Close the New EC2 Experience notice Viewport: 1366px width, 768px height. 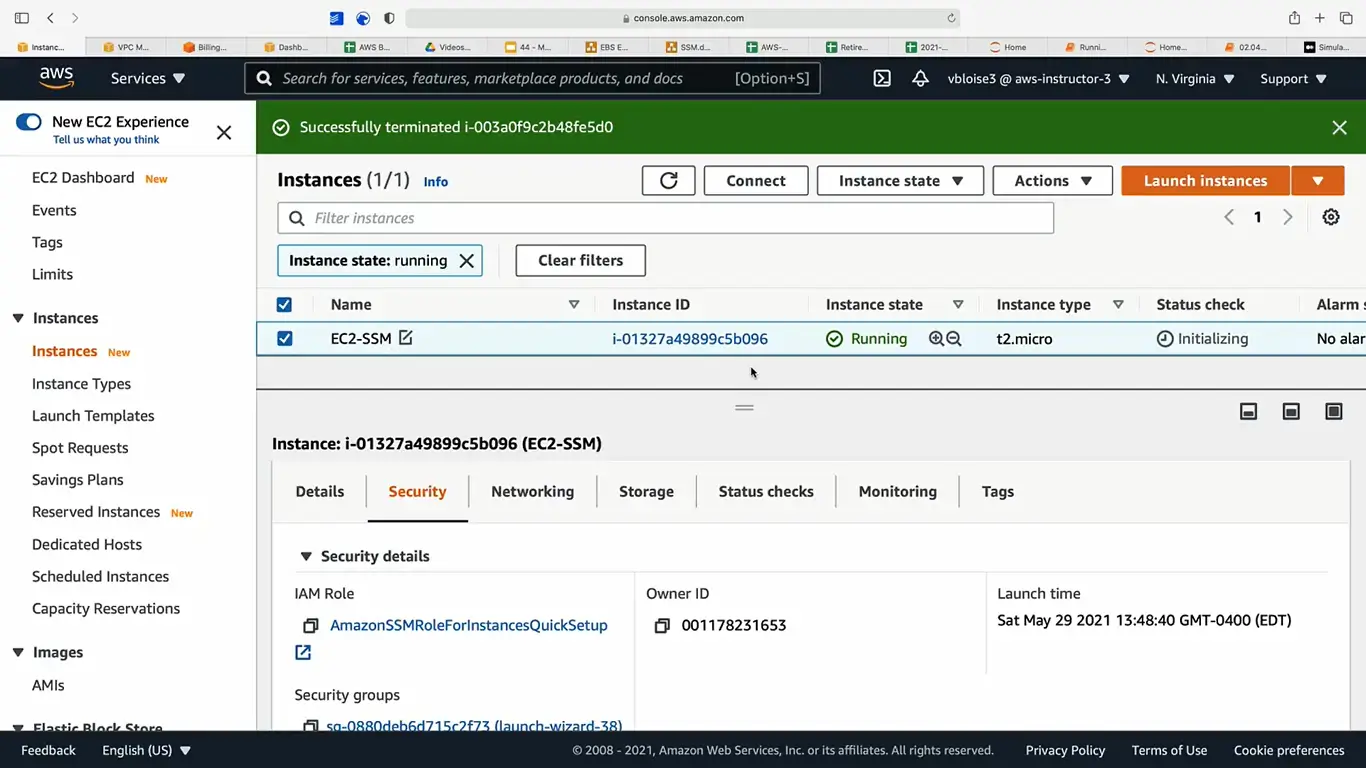[x=224, y=132]
